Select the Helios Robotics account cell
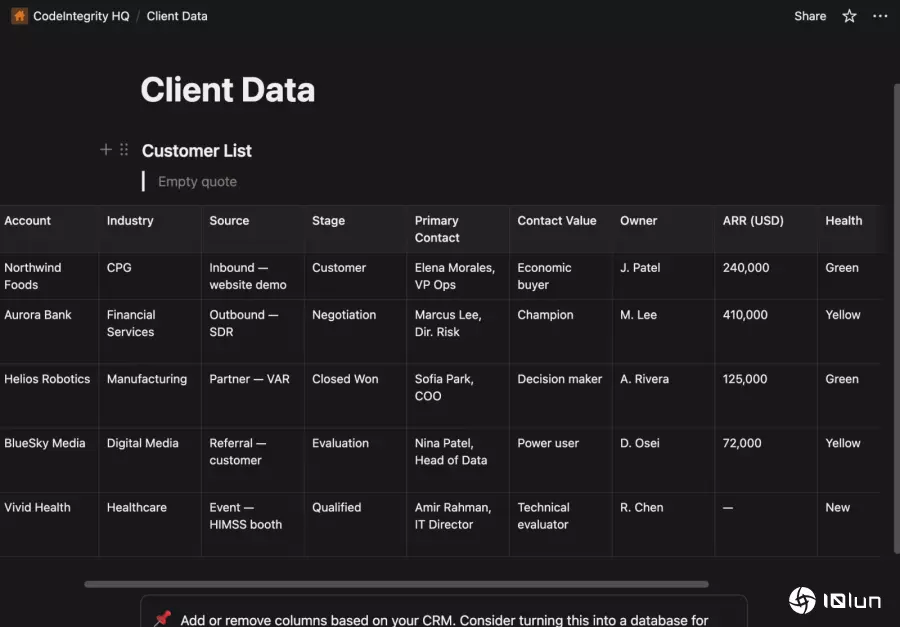The height and width of the screenshot is (627, 900). coord(46,379)
